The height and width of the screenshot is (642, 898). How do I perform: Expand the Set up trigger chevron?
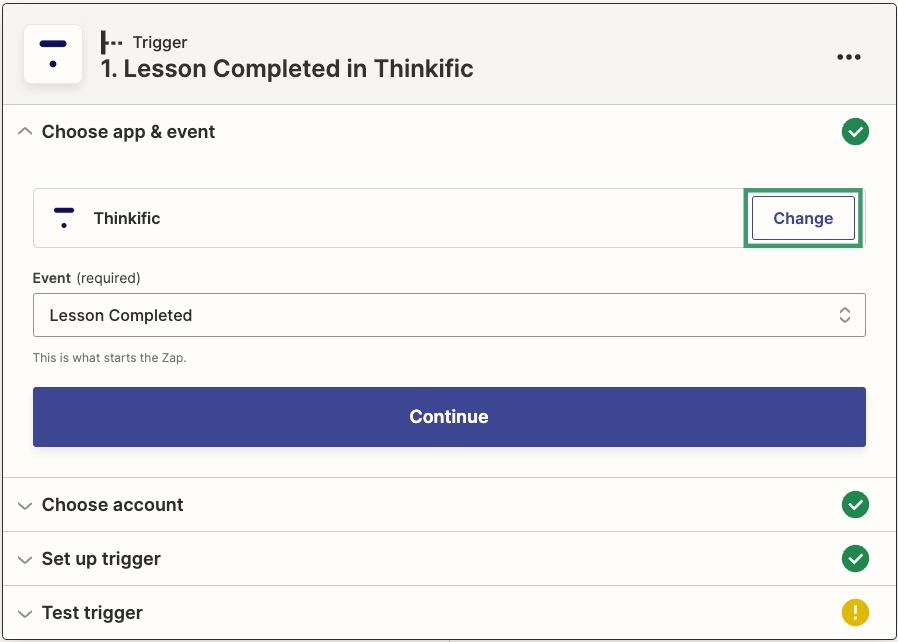coord(25,560)
